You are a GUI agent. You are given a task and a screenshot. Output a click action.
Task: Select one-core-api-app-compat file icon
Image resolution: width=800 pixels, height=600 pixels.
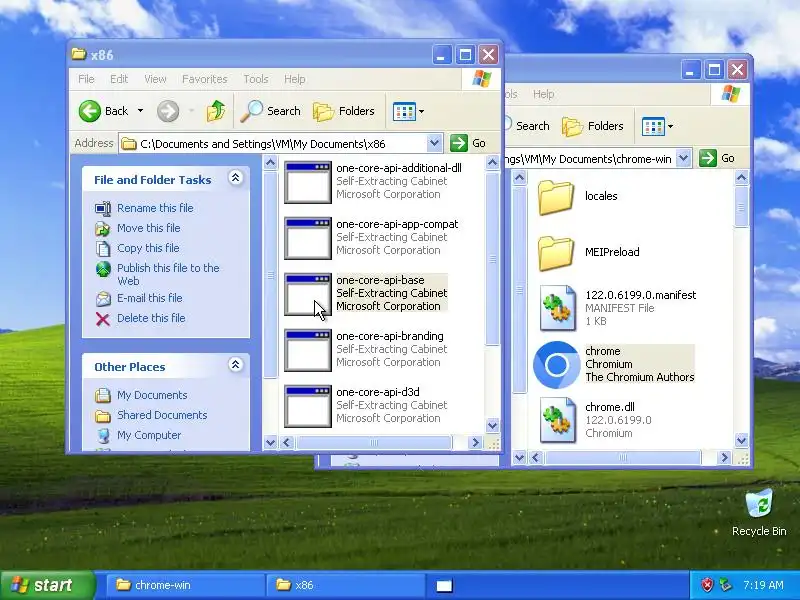click(308, 238)
